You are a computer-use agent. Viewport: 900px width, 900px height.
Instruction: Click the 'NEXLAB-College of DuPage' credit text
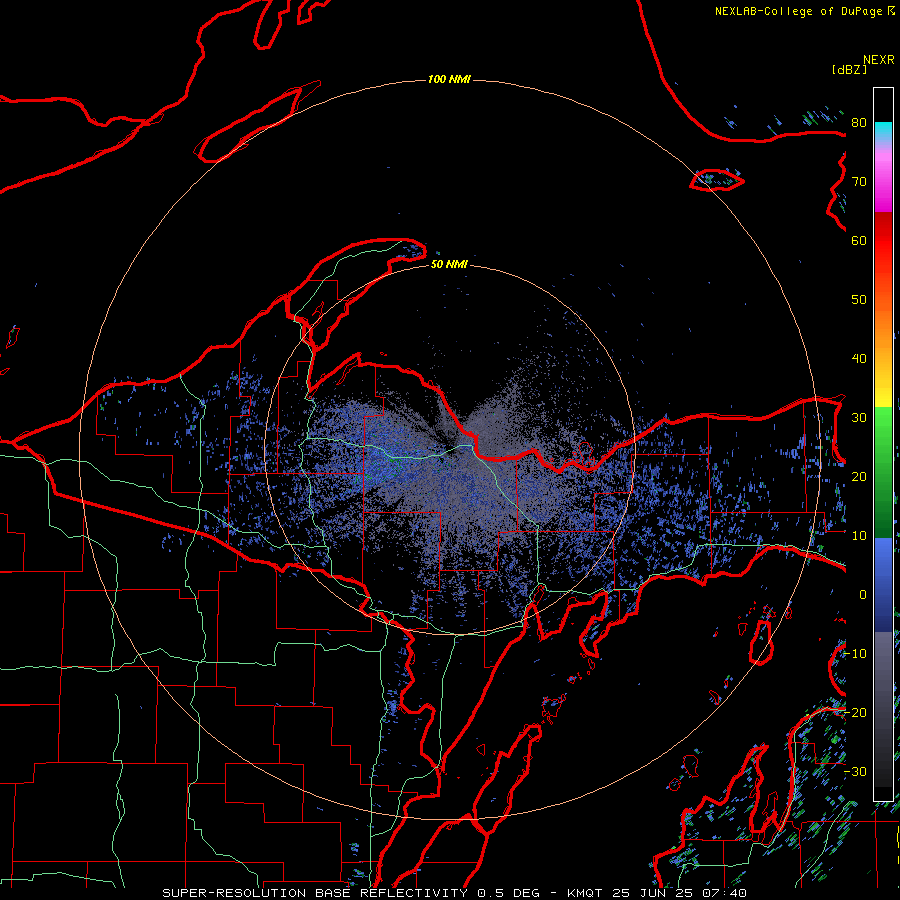click(798, 11)
